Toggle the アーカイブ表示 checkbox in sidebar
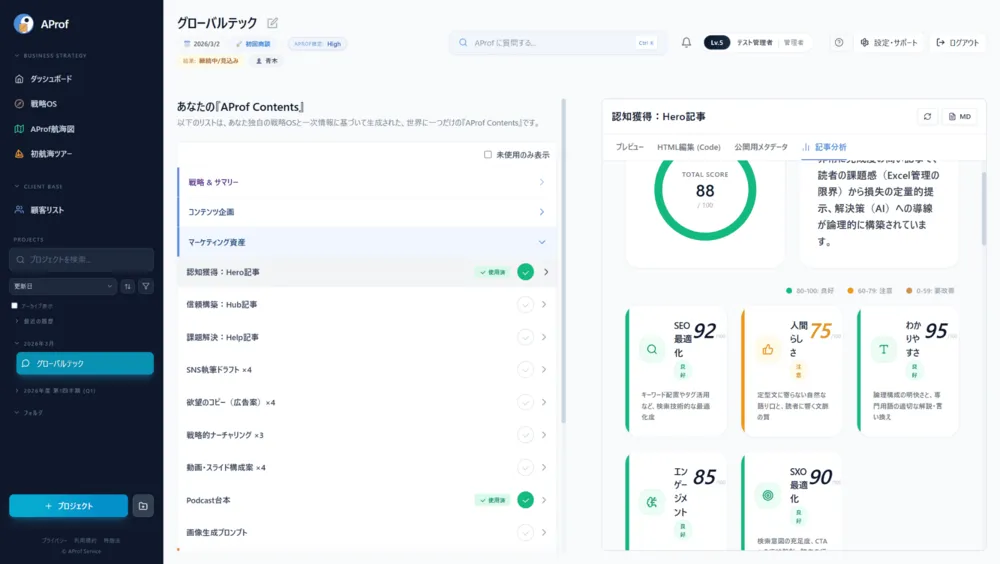1000x564 pixels. click(x=14, y=305)
